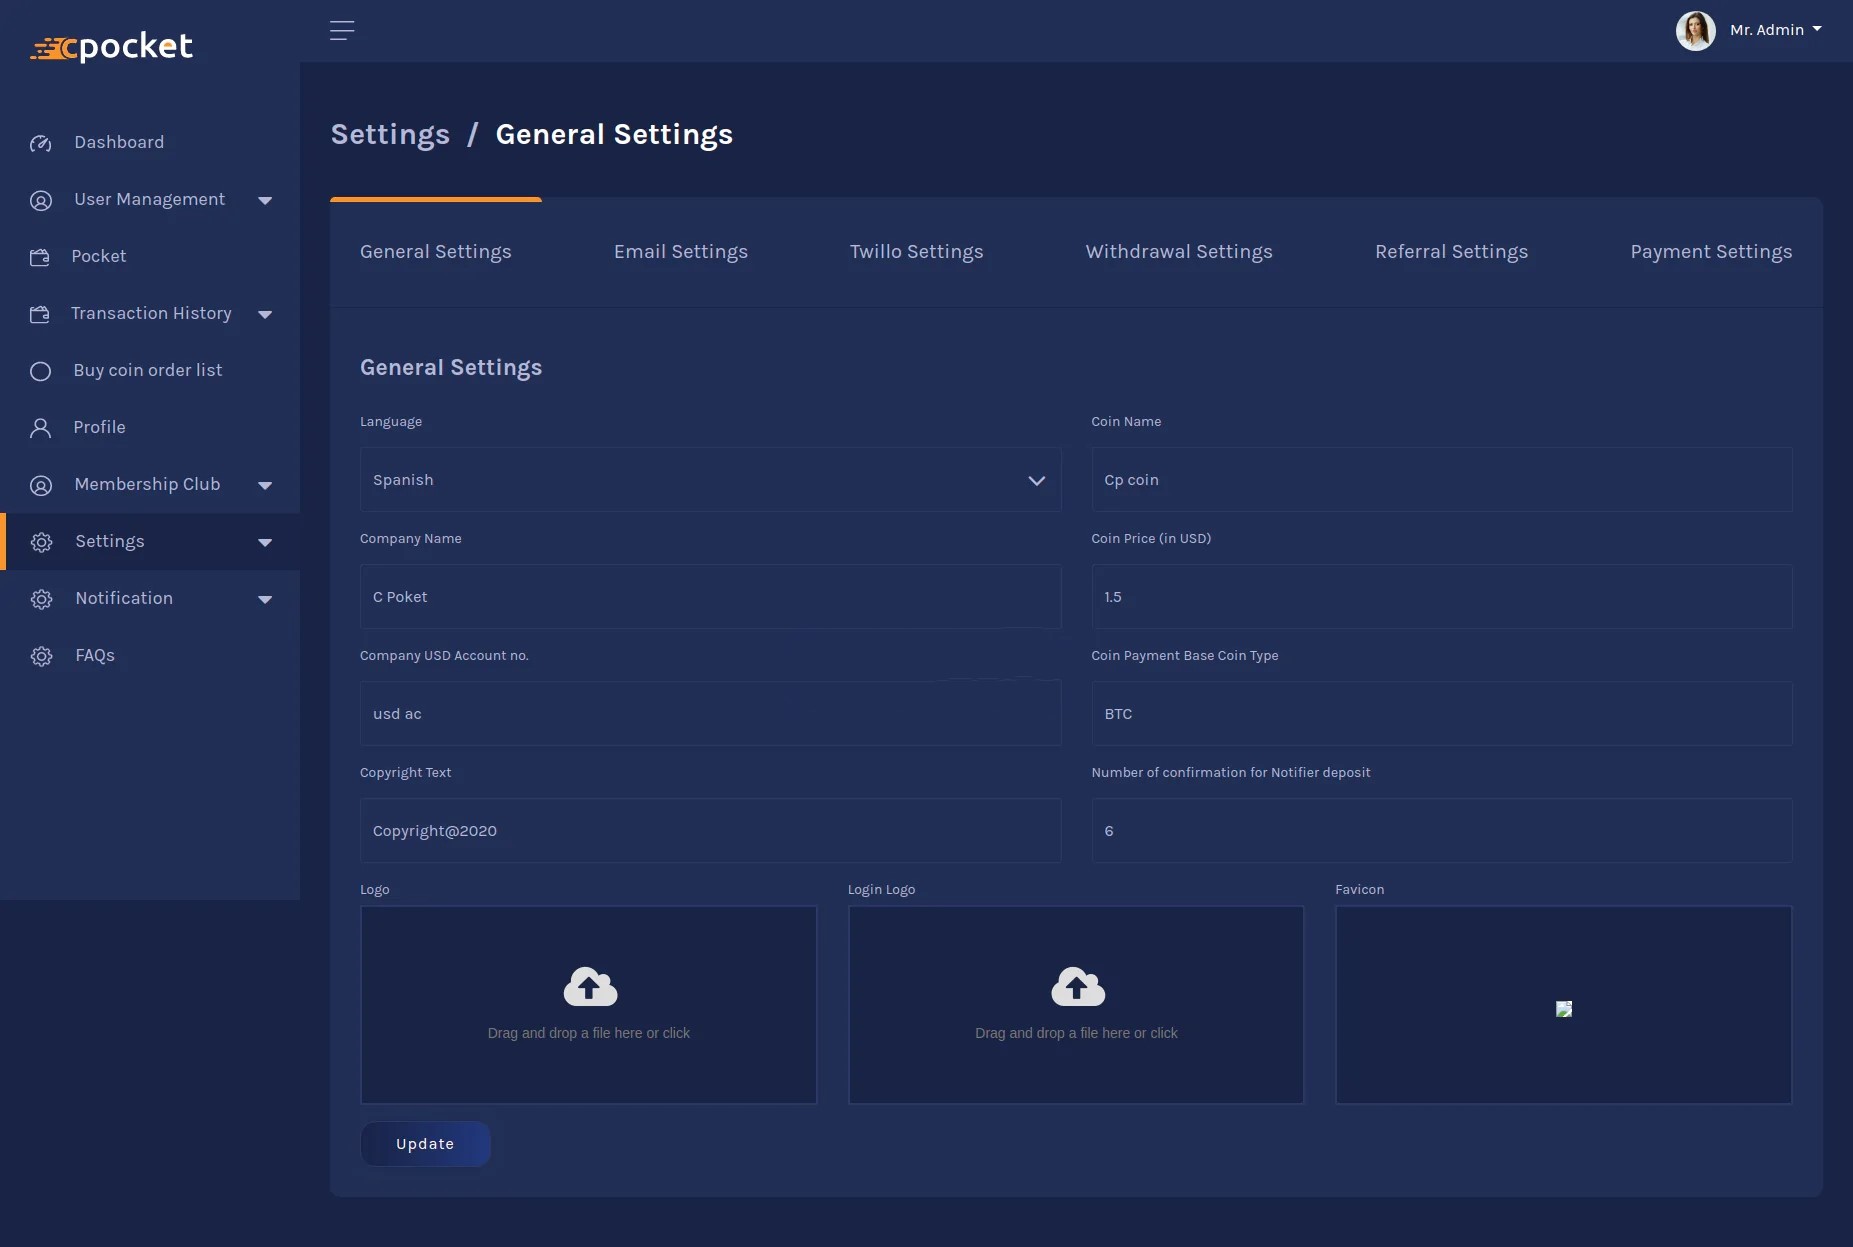Screen dimensions: 1853x1247
Task: Click the Pocket wallet icon
Action: pos(40,257)
